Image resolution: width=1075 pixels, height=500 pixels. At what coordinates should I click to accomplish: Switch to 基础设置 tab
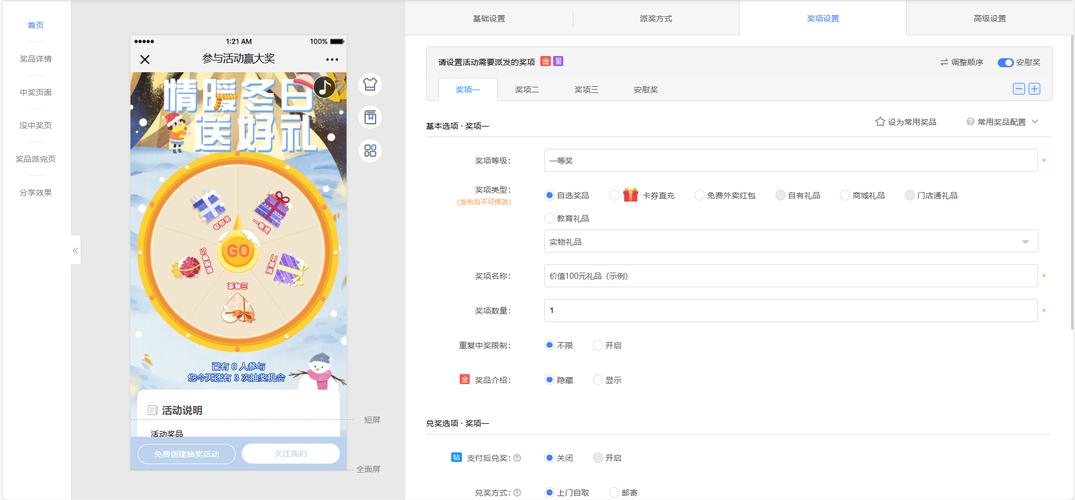(489, 19)
